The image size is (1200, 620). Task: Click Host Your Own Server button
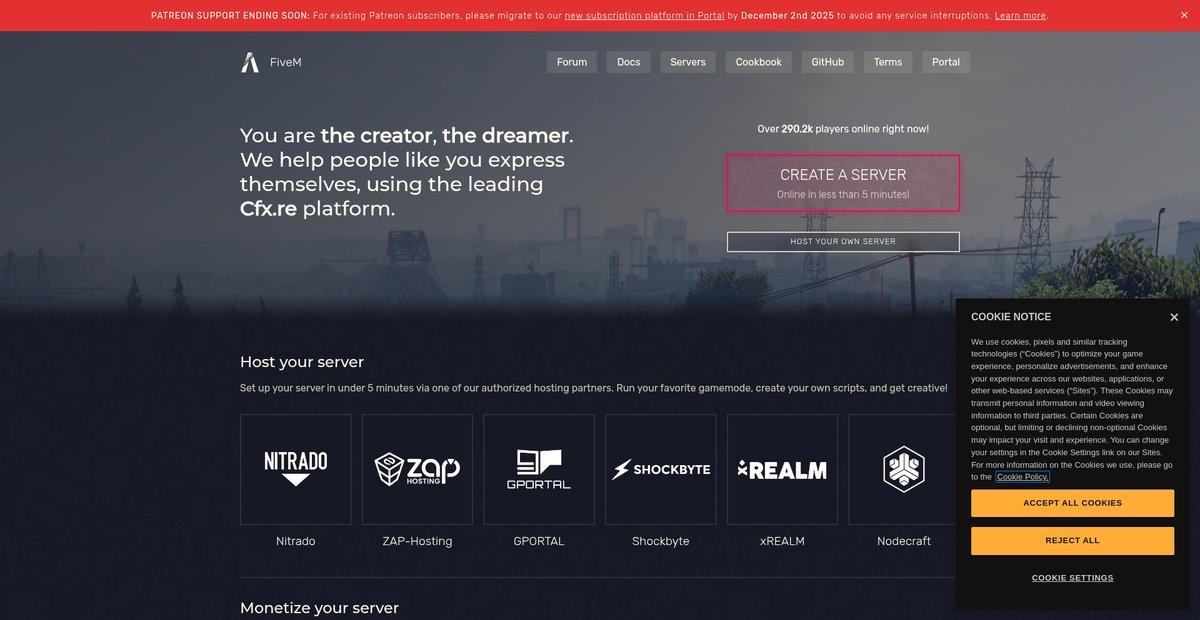coord(843,241)
